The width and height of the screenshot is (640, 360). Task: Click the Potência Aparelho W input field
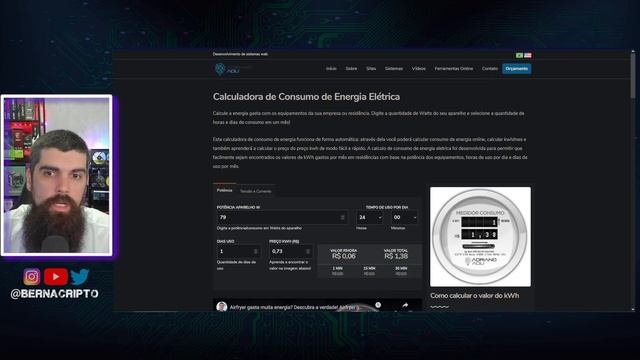pos(282,218)
